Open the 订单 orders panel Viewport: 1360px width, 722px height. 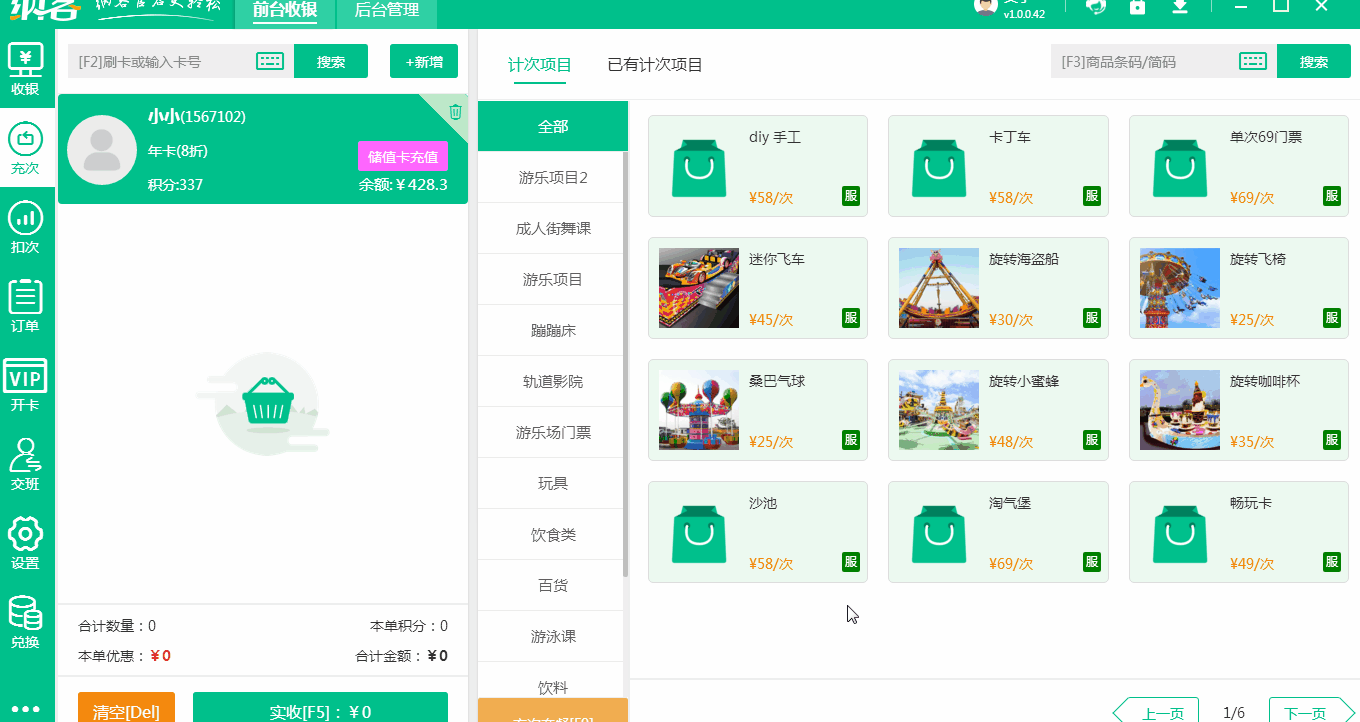(27, 300)
